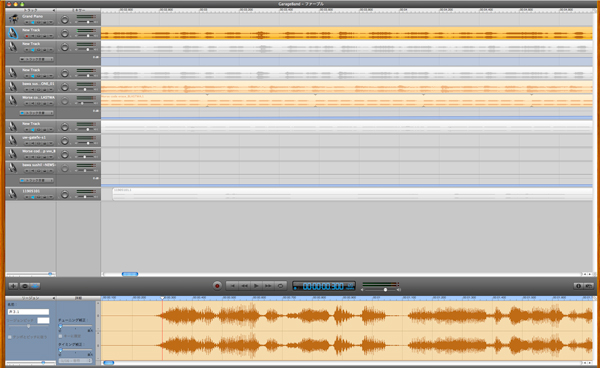Click the Go to Beginning transport button
600x368 pixels.
[232, 286]
